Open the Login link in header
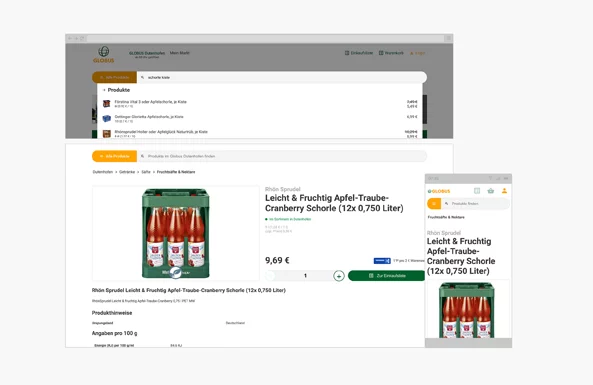 tap(418, 53)
